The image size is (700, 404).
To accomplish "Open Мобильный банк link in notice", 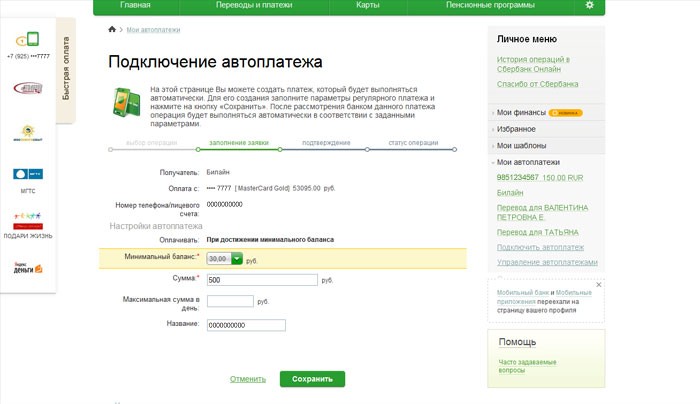I will pyautogui.click(x=523, y=293).
